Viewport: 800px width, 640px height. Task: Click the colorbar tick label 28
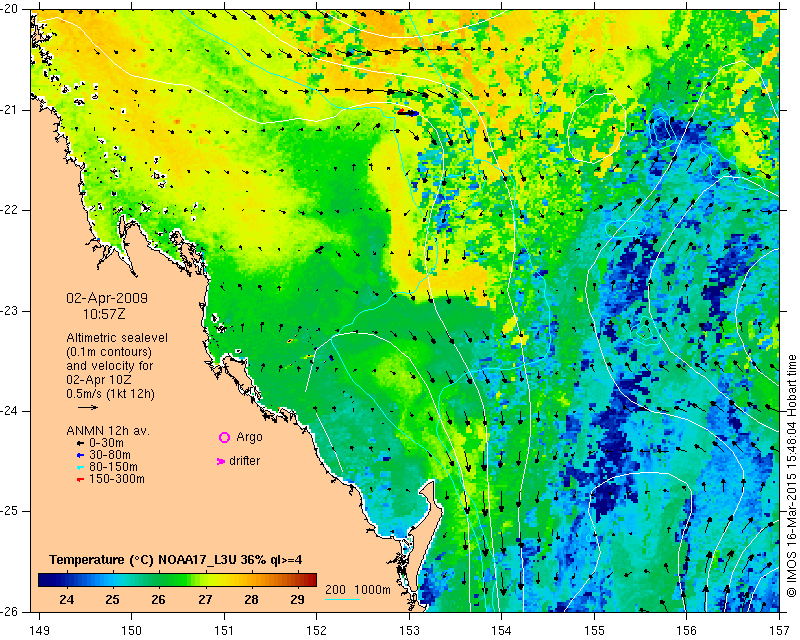pyautogui.click(x=251, y=599)
